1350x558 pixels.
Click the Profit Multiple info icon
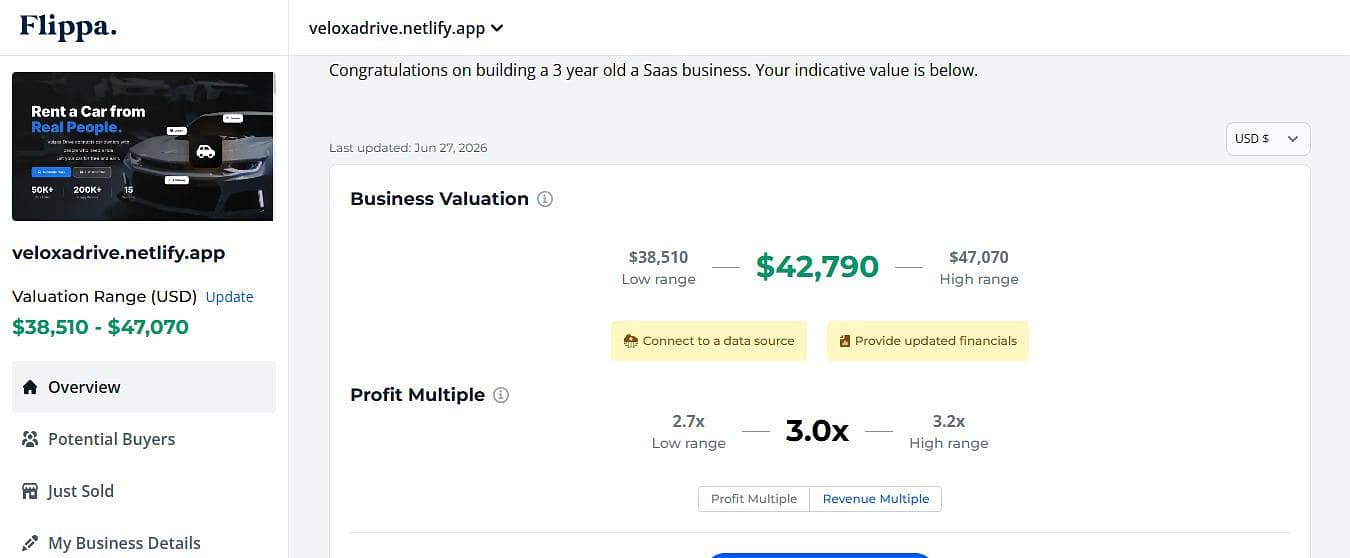coord(501,395)
